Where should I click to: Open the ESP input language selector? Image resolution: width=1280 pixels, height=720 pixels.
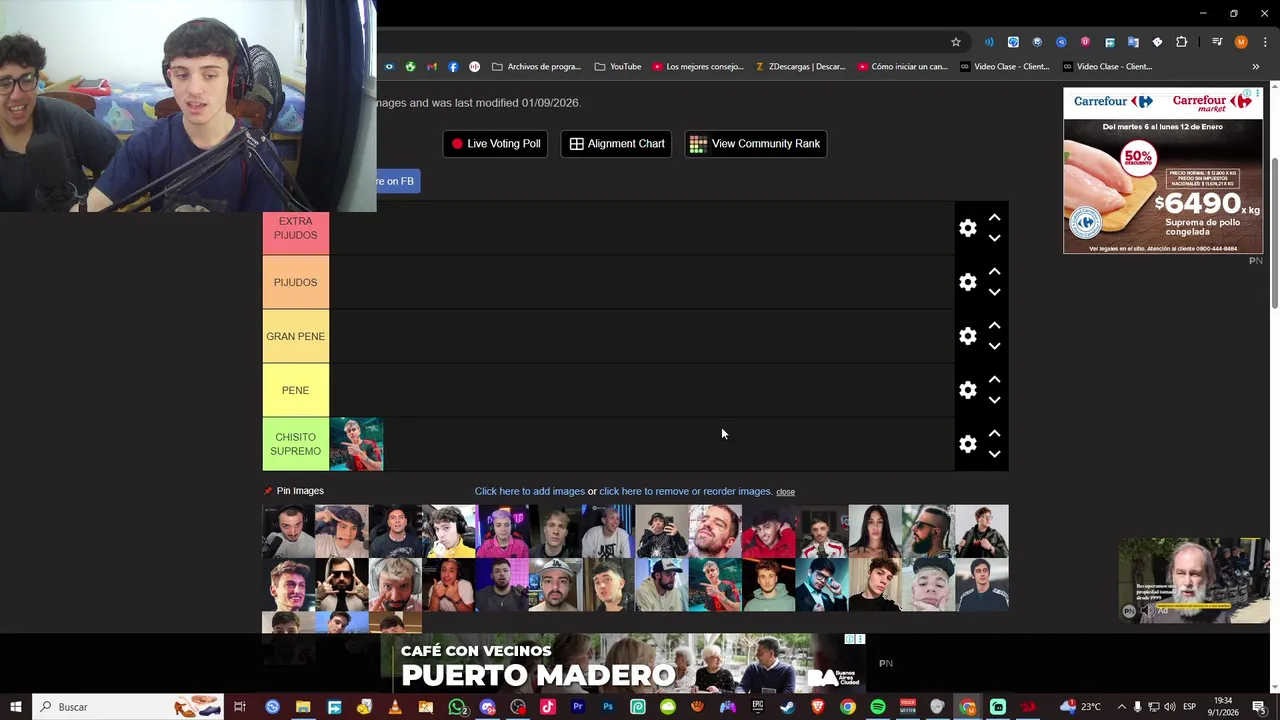1189,707
